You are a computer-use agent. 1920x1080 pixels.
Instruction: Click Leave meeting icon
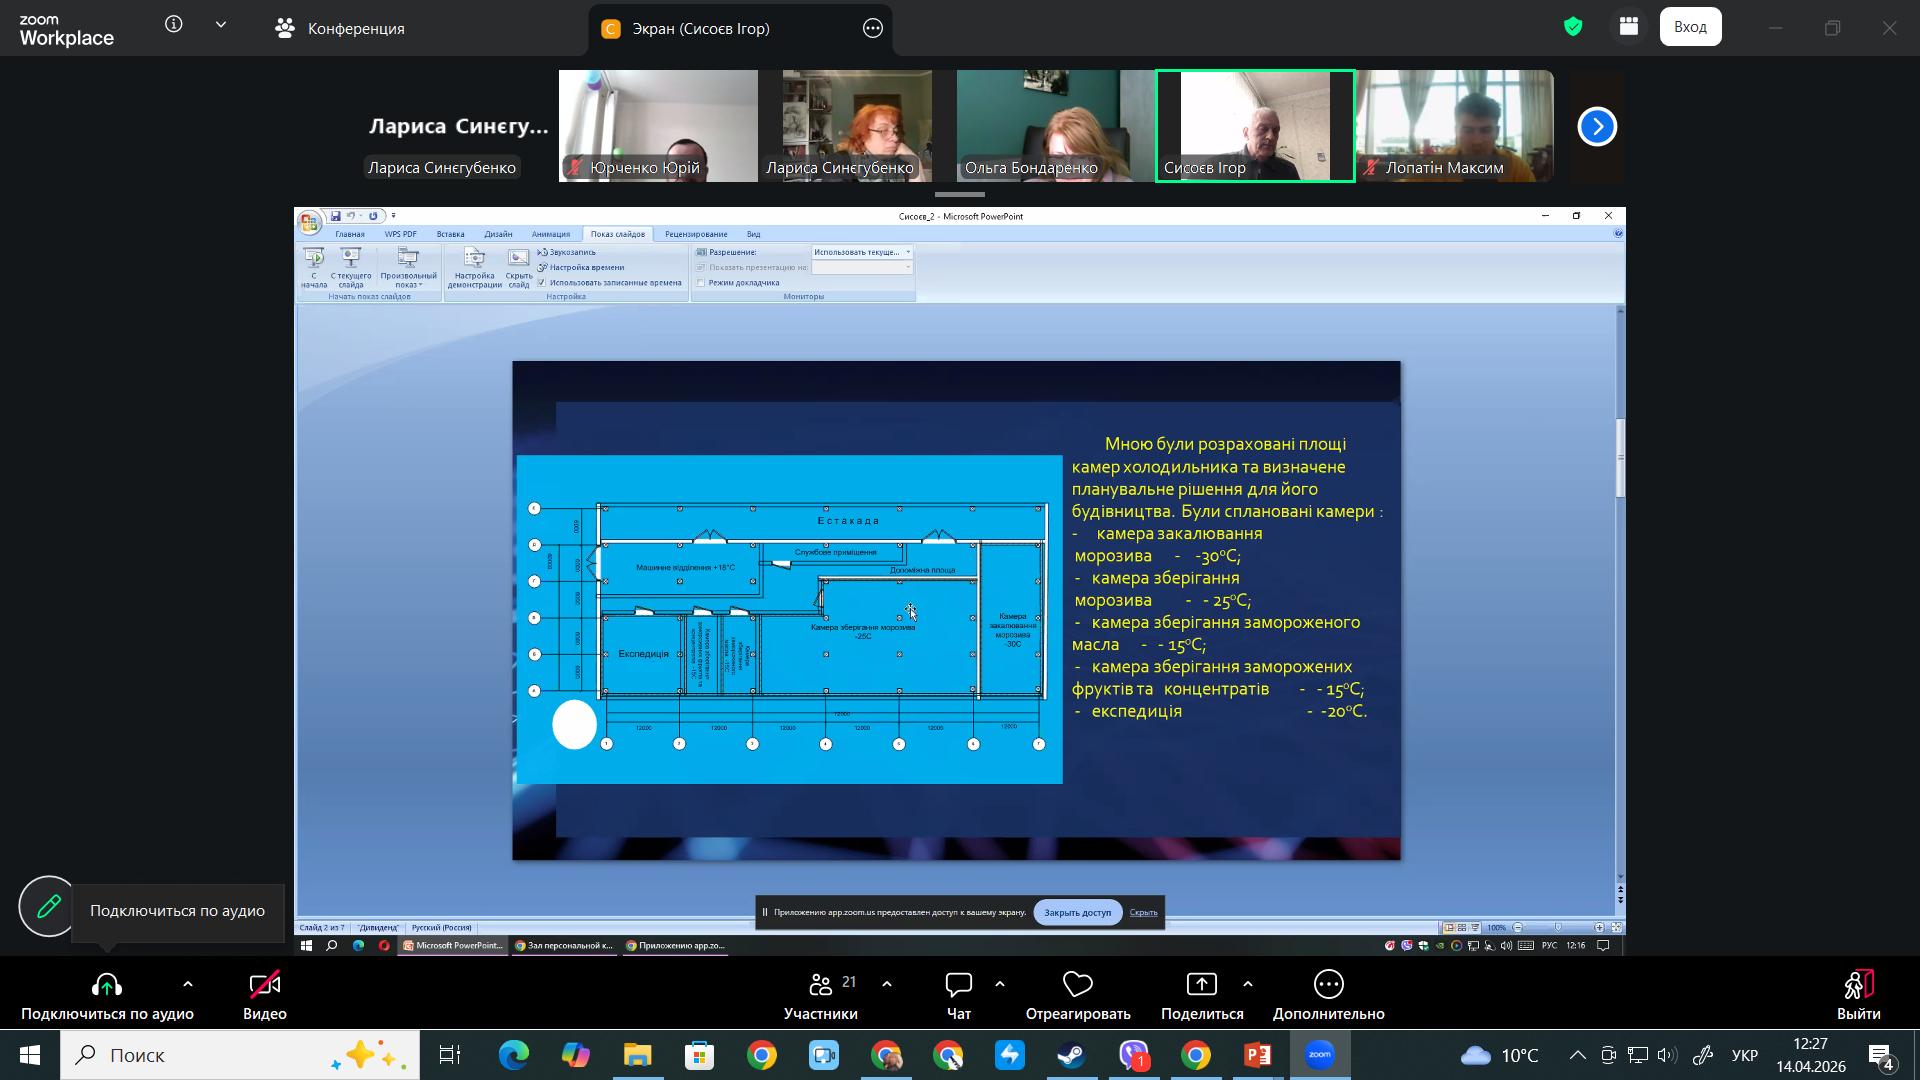pyautogui.click(x=1858, y=986)
